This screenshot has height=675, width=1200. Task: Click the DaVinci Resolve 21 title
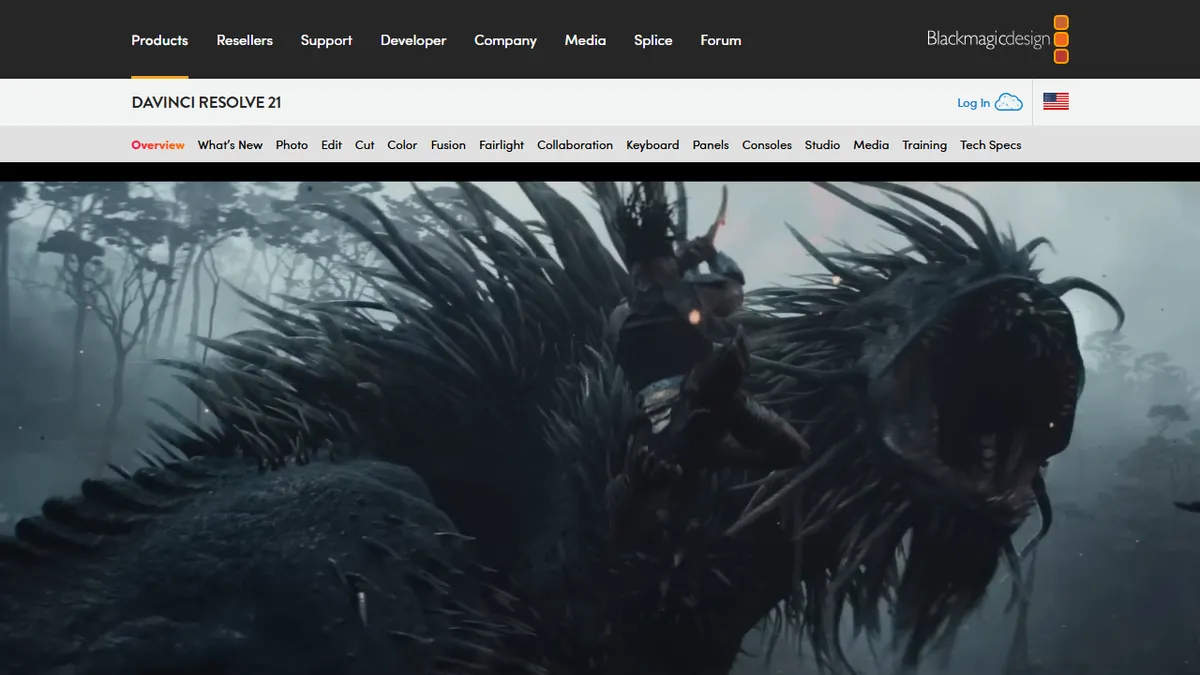pos(206,102)
